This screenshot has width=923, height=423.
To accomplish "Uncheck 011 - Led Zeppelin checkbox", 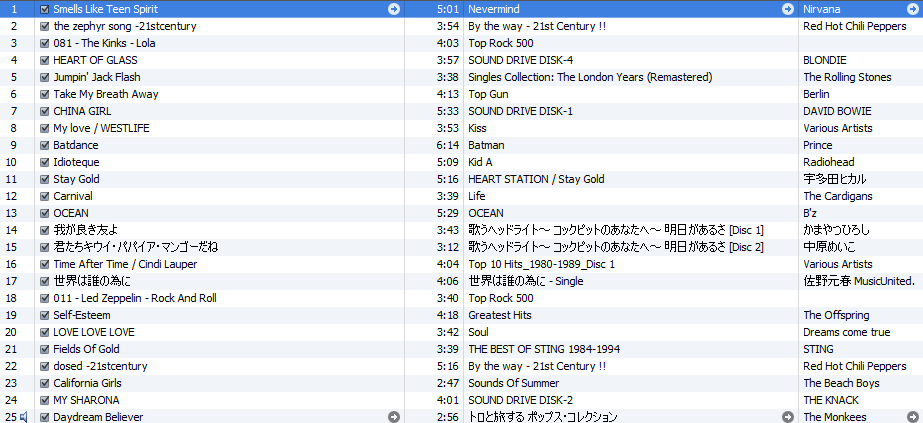I will point(45,298).
